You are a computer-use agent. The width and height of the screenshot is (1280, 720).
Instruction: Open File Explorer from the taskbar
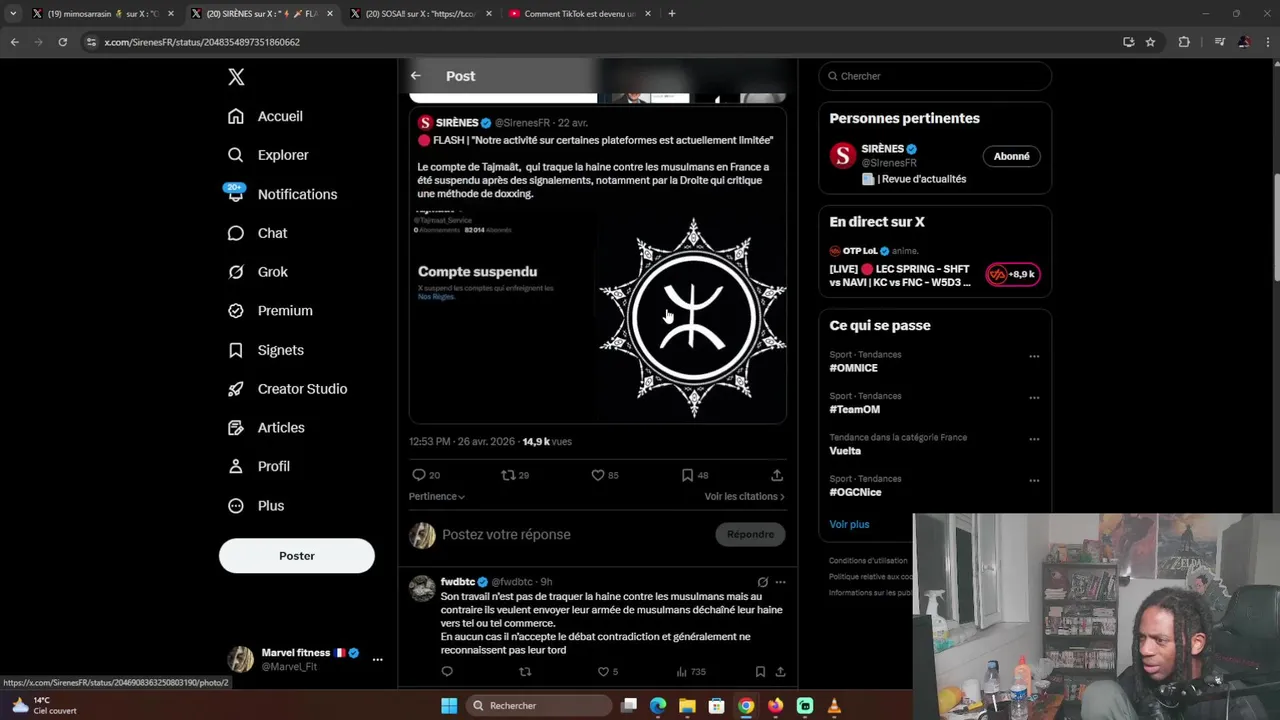pos(687,706)
